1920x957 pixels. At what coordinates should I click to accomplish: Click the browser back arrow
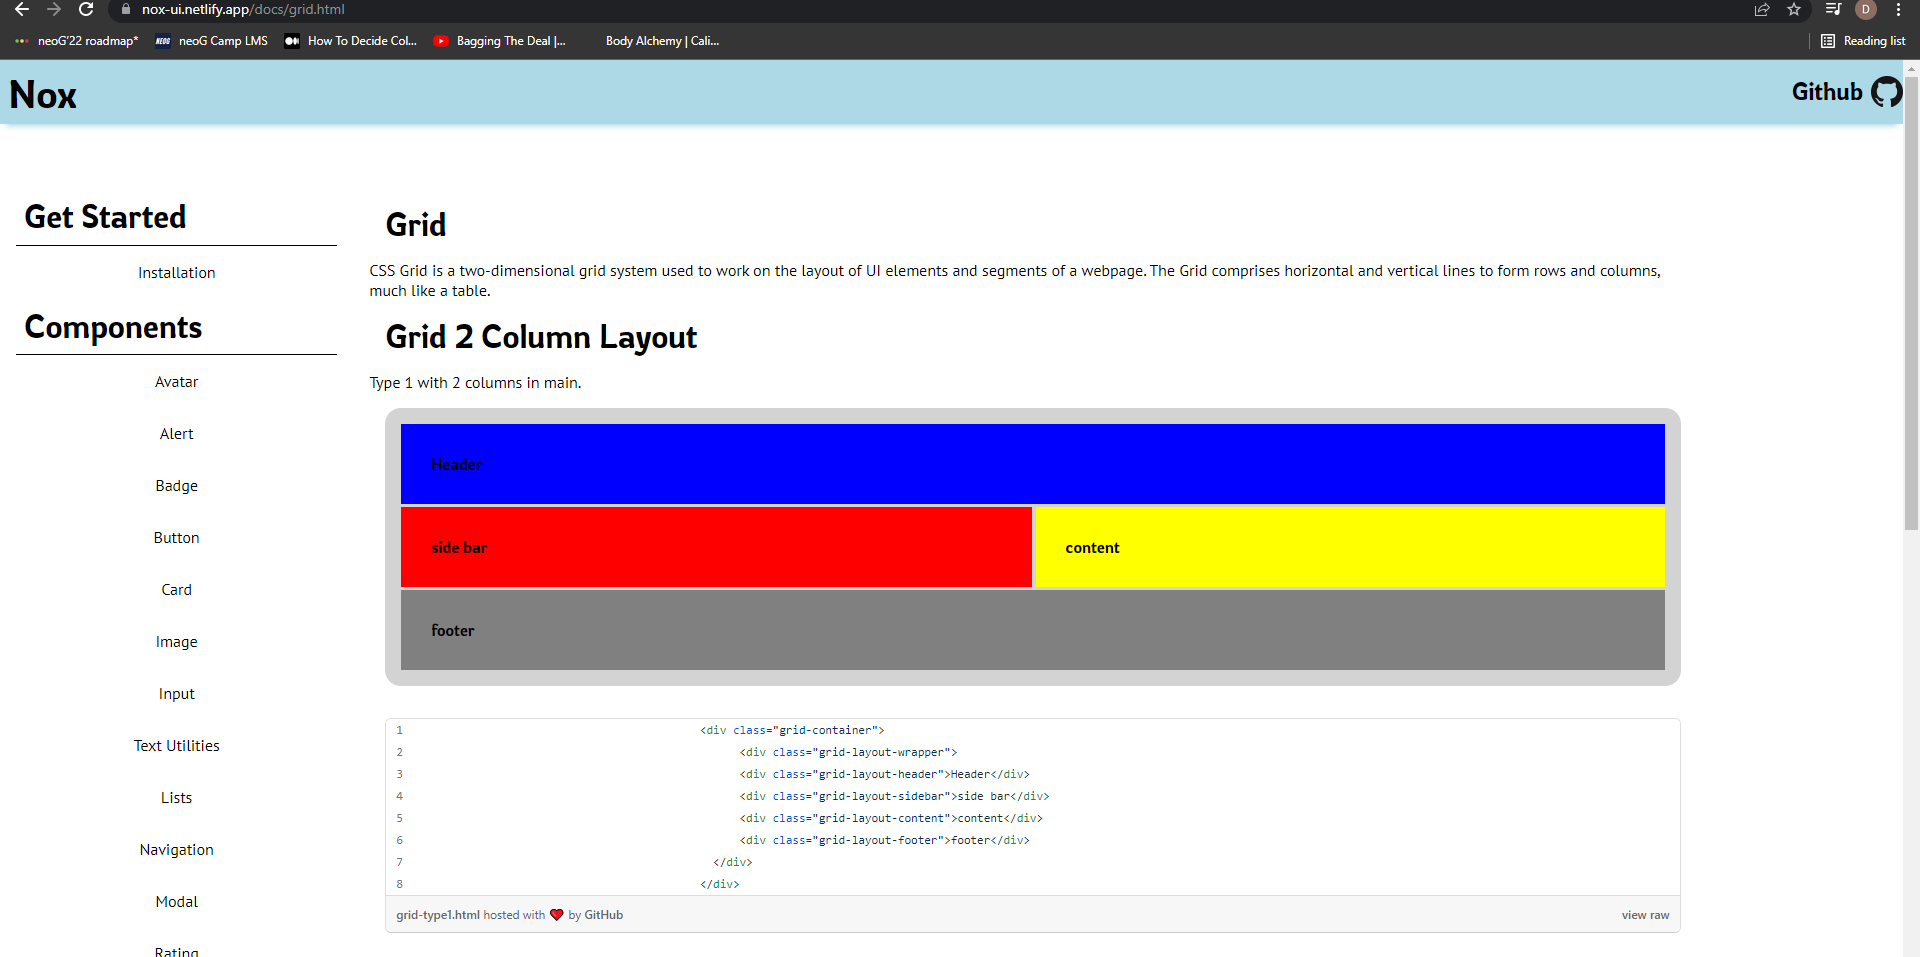(x=21, y=10)
